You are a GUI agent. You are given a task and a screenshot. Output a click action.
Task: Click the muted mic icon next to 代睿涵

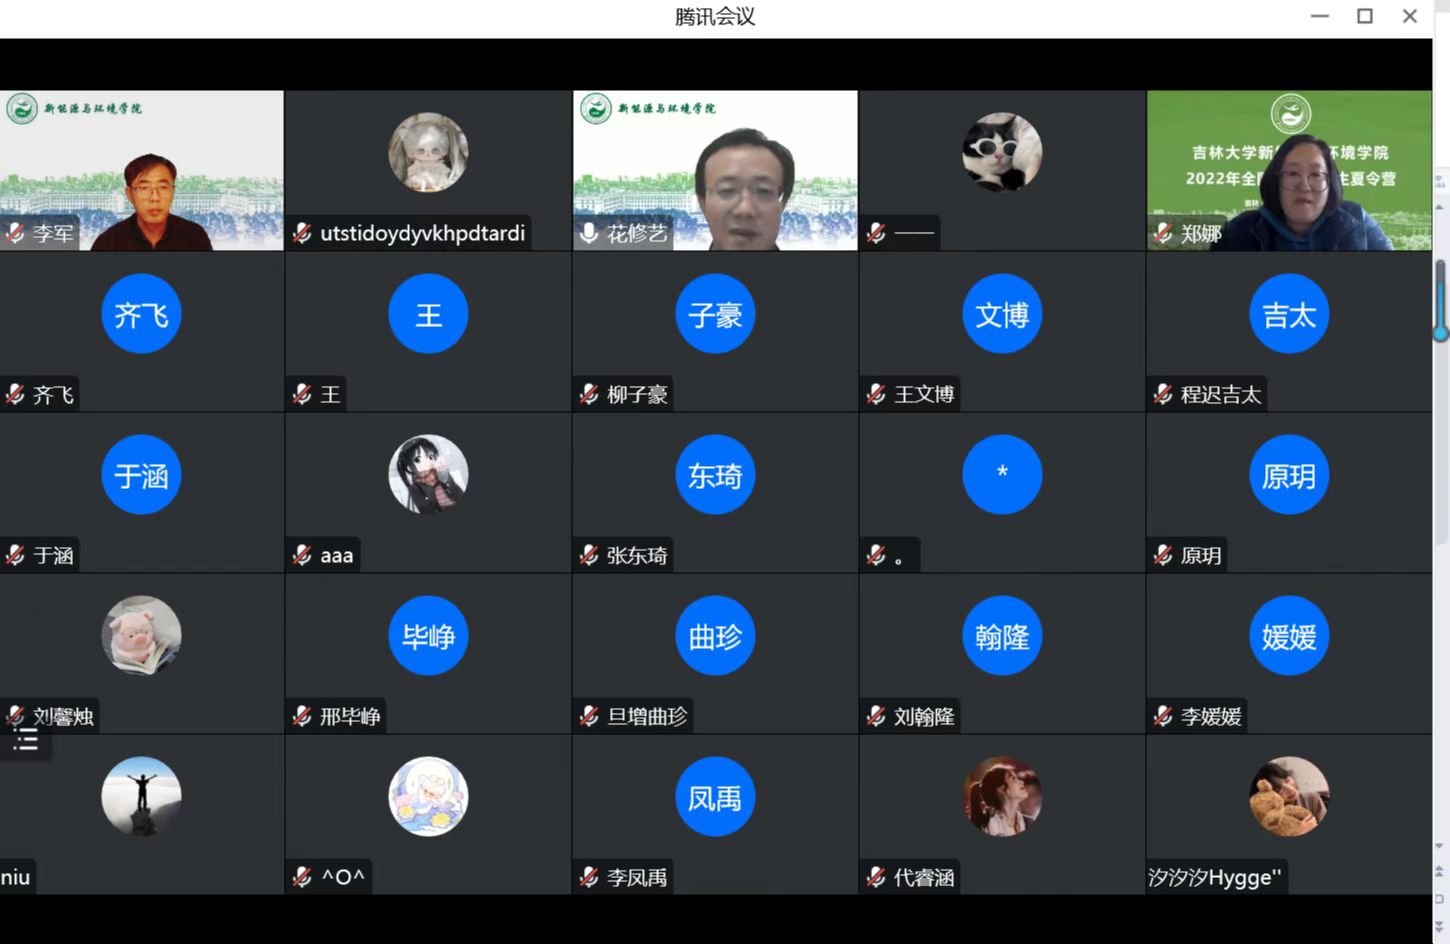tap(876, 877)
